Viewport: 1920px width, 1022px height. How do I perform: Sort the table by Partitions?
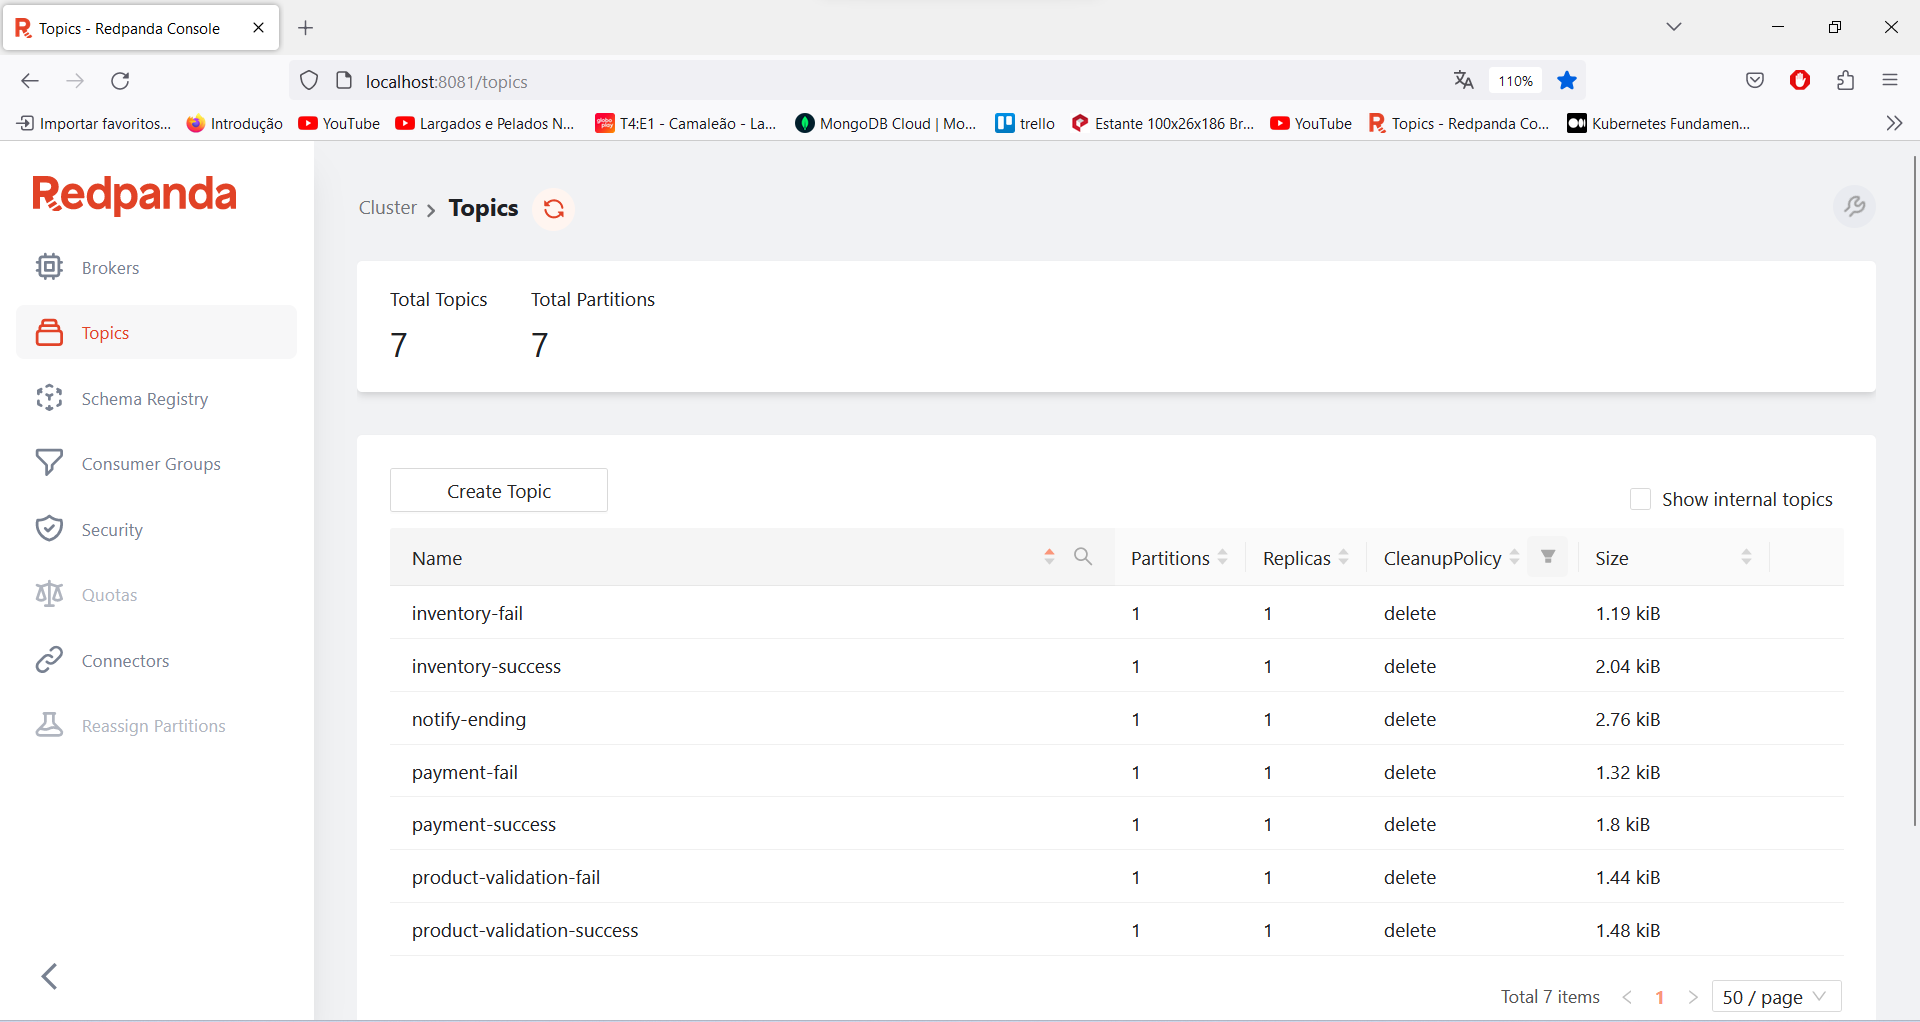1222,558
